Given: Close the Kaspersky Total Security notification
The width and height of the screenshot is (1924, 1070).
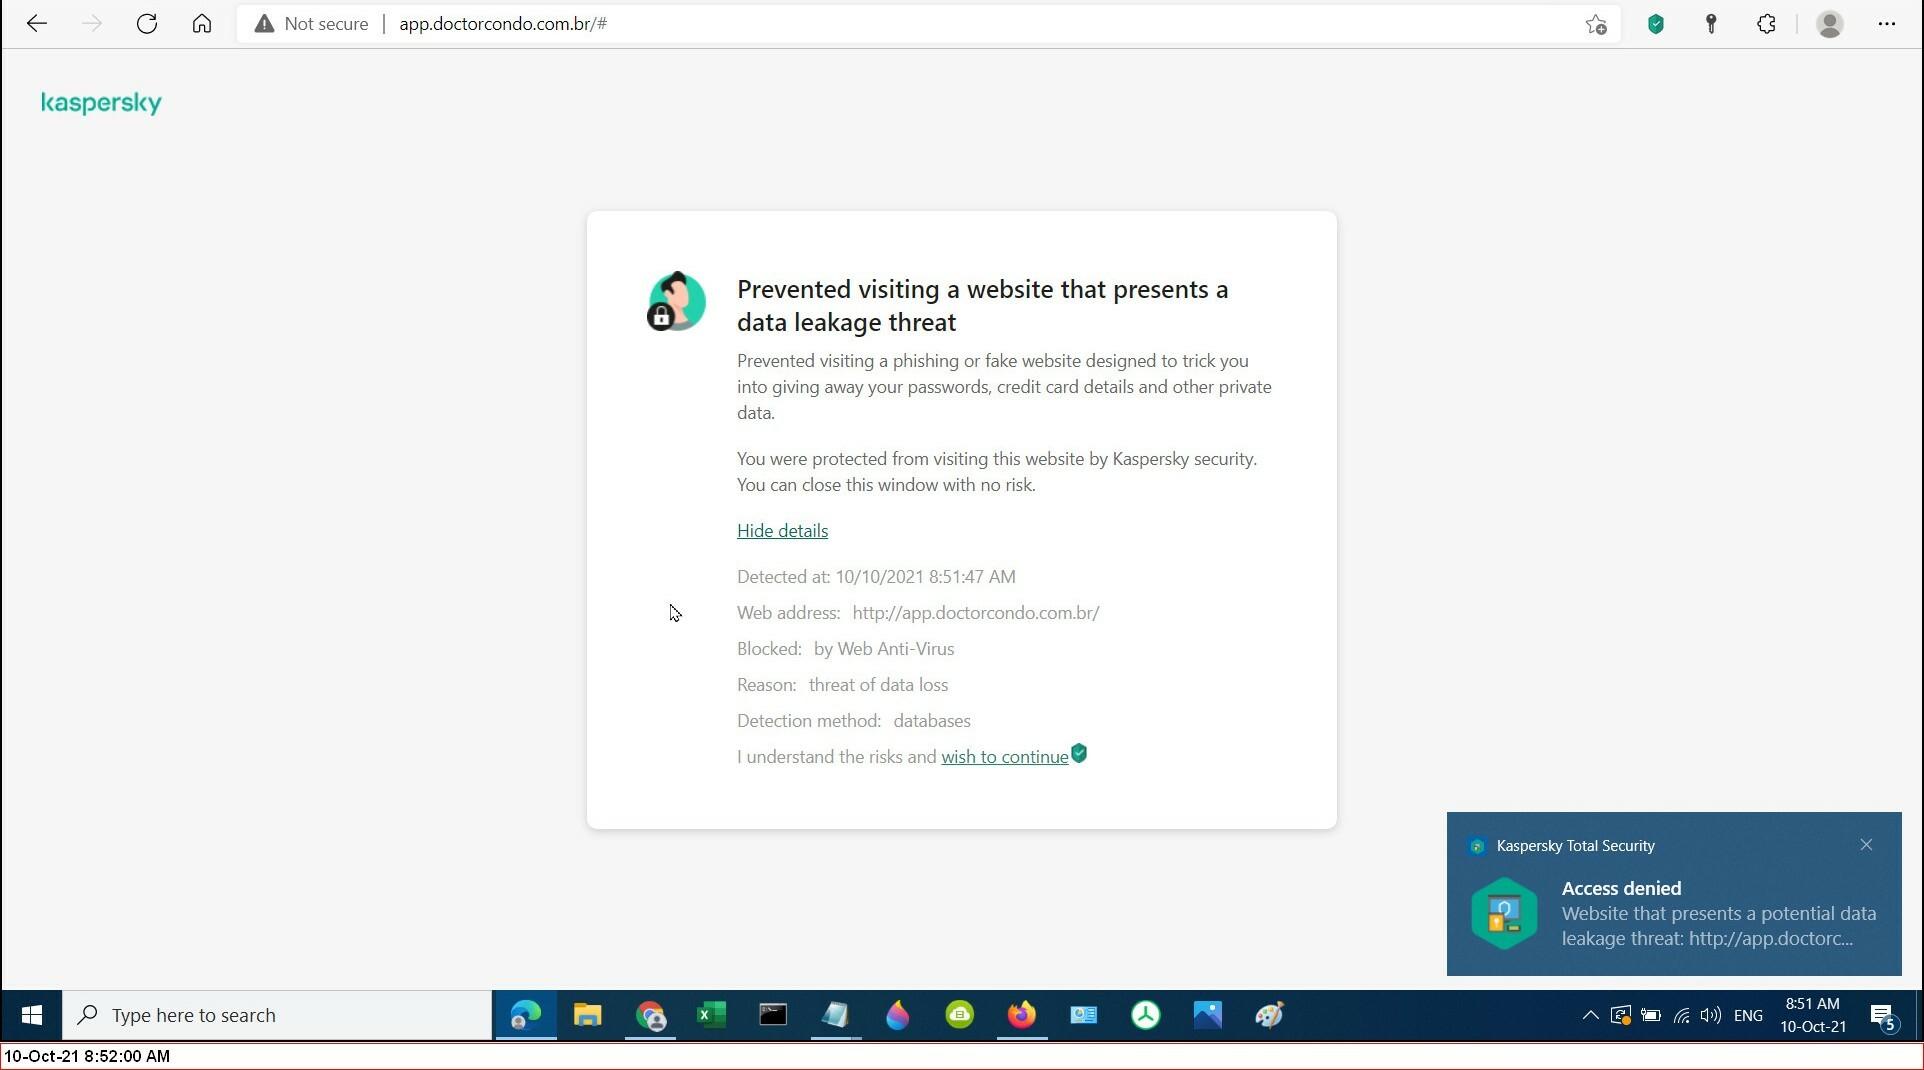Looking at the screenshot, I should [1866, 845].
